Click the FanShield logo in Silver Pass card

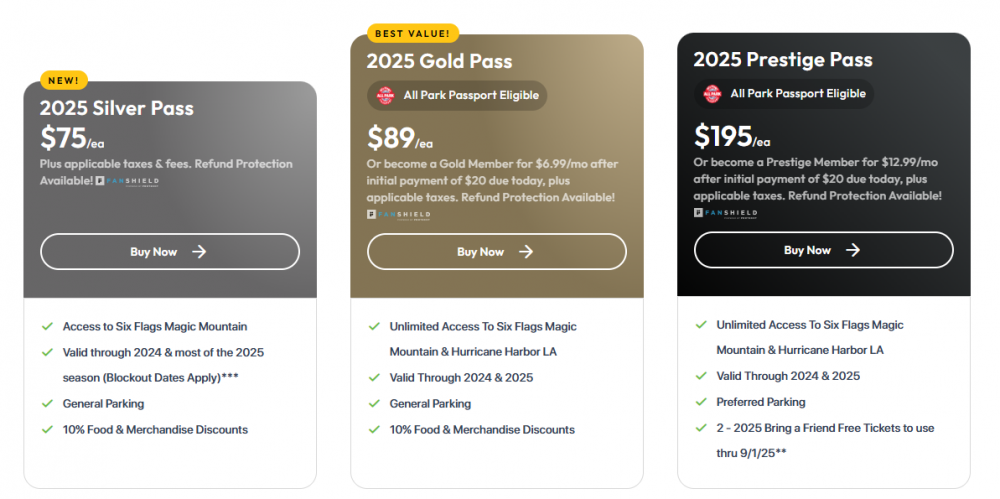(x=127, y=181)
